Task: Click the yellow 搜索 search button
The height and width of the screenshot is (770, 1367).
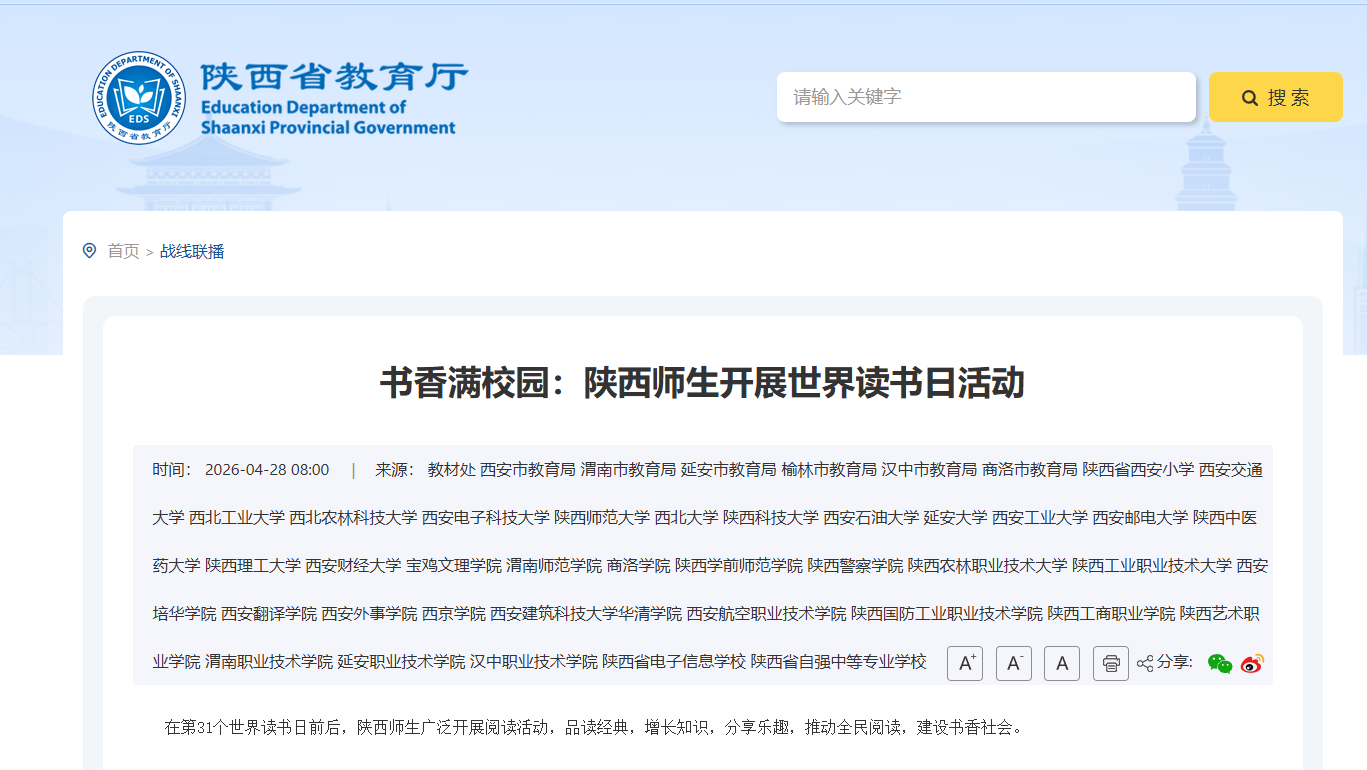Action: pos(1276,97)
